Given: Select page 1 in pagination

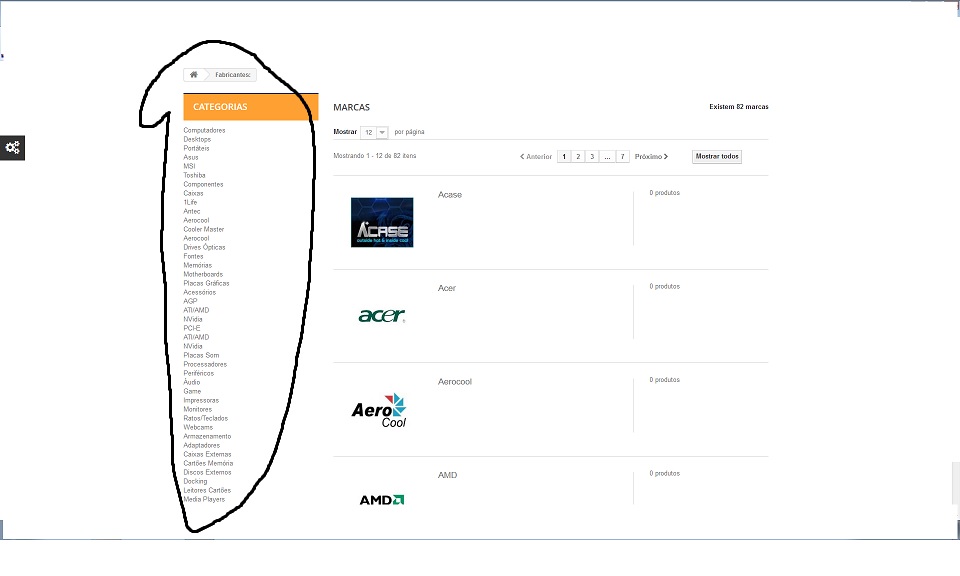Looking at the screenshot, I should click(564, 157).
